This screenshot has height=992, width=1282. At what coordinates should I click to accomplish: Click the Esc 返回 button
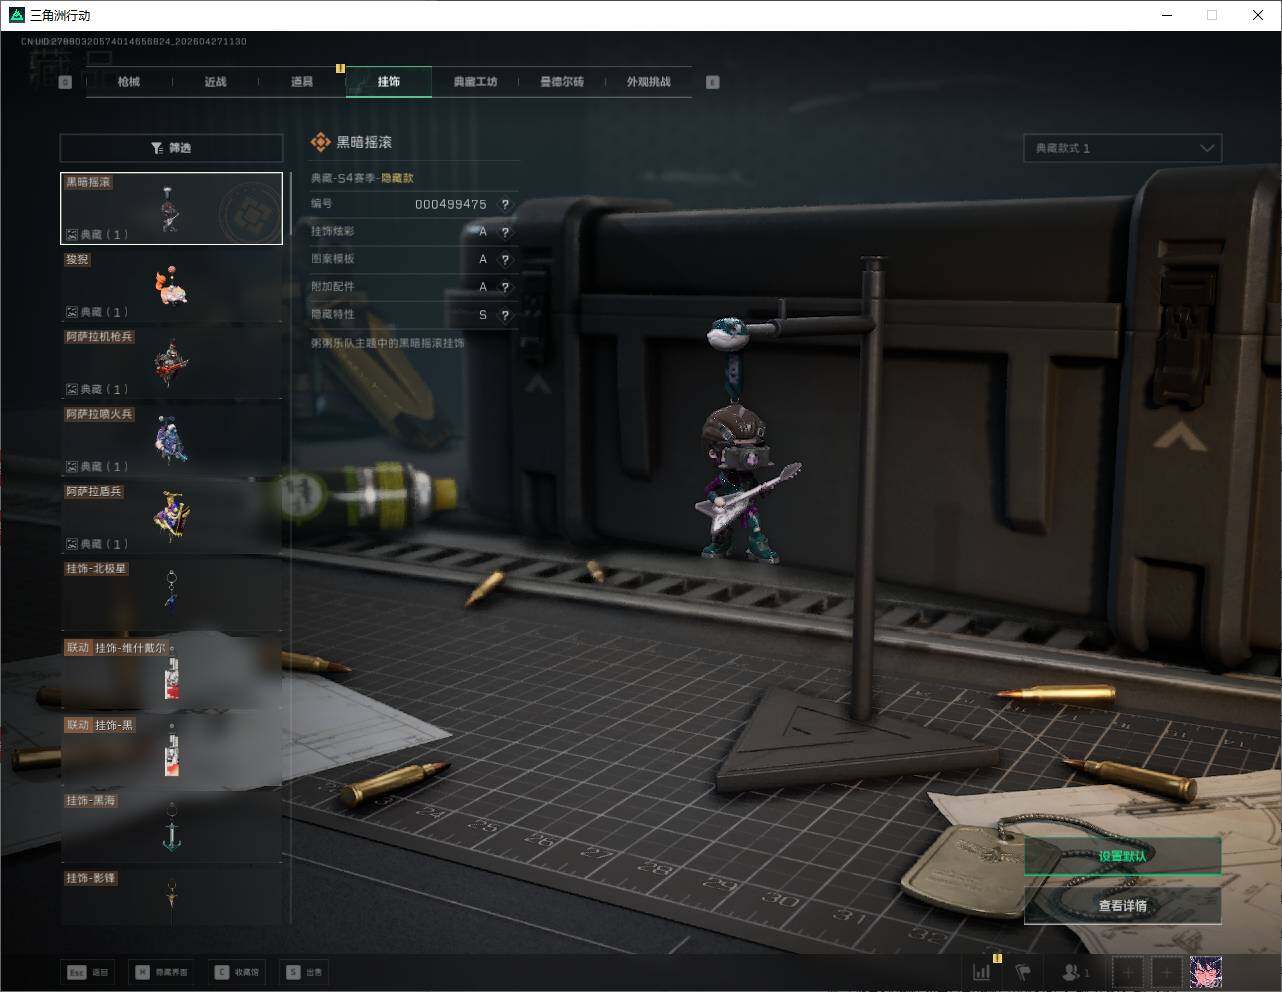click(88, 972)
